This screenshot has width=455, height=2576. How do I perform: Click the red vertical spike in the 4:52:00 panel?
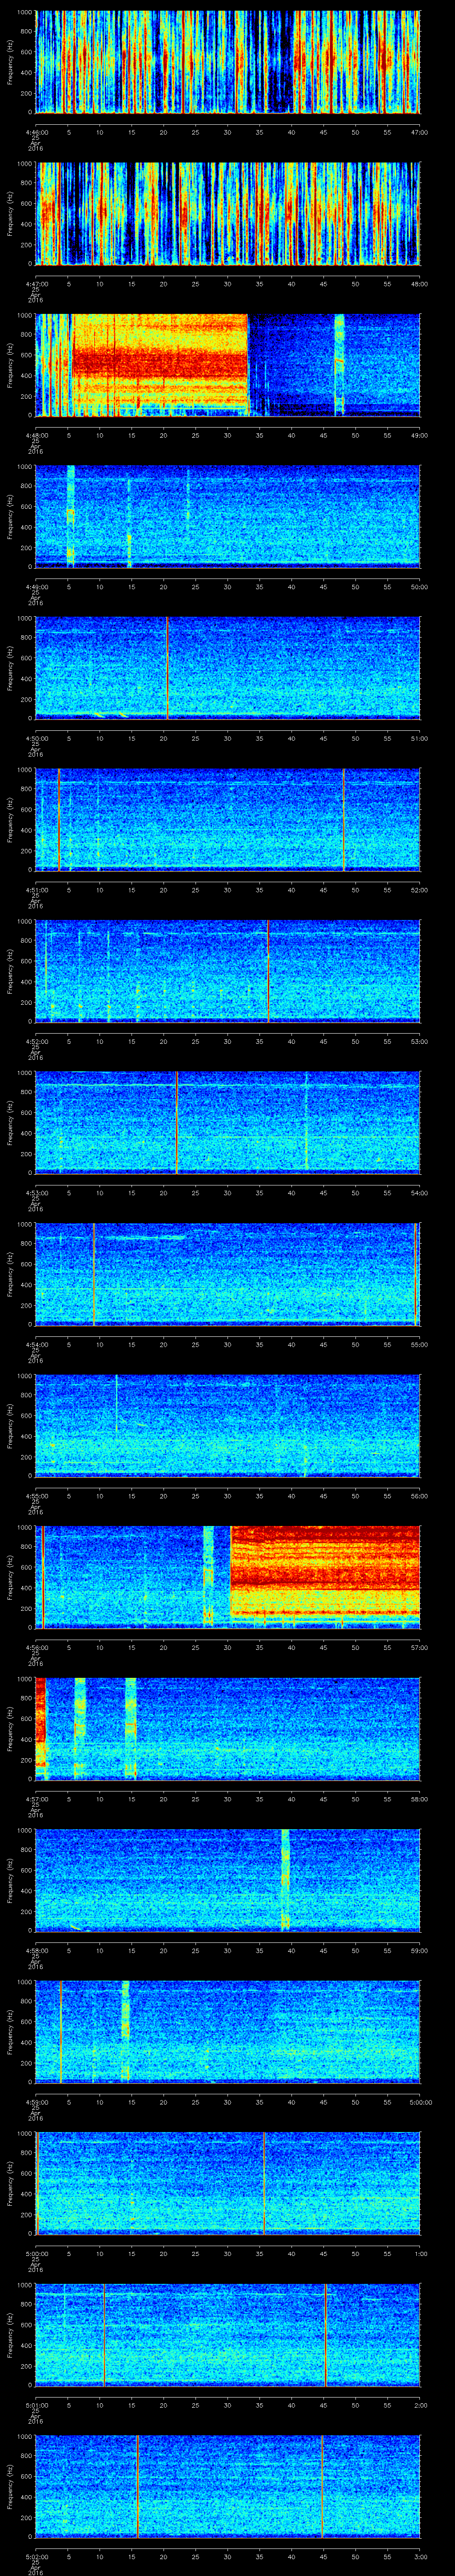coord(268,971)
